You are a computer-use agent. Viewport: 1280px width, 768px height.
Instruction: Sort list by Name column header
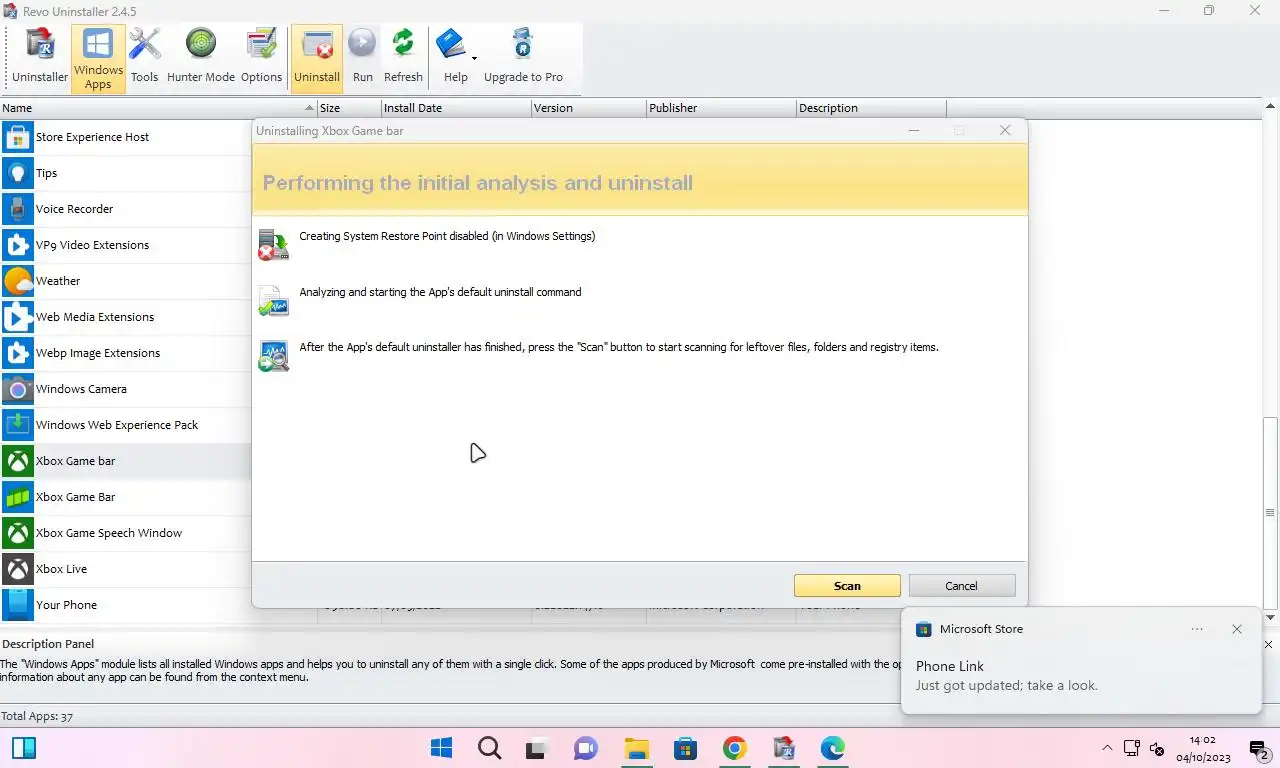[x=158, y=108]
